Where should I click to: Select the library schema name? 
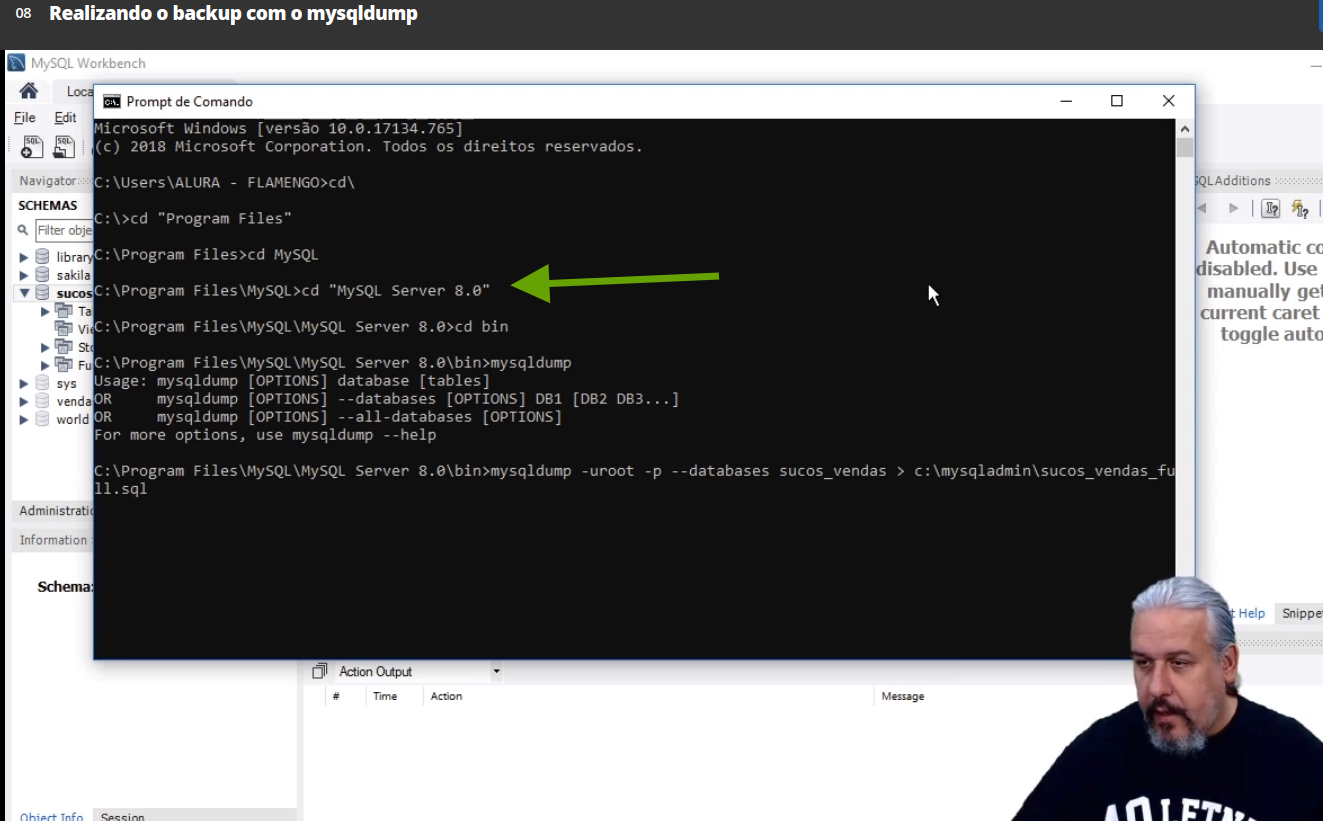[74, 257]
